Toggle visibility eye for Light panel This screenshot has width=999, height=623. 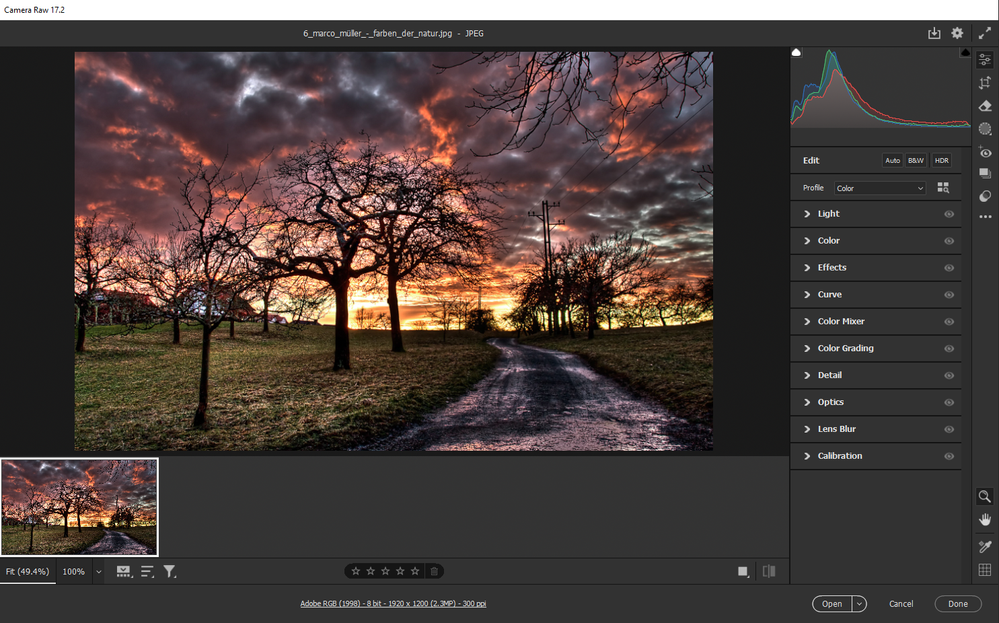tap(949, 214)
